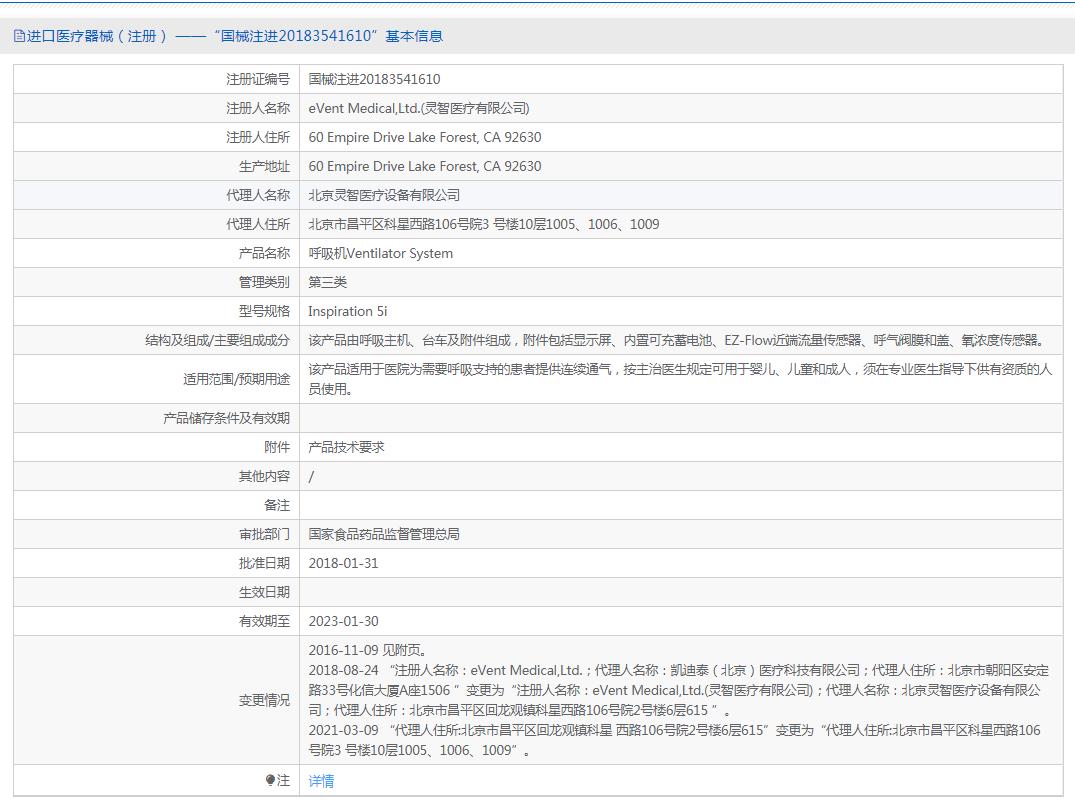
Task: Click the model value Inspiration 5i
Action: [347, 311]
